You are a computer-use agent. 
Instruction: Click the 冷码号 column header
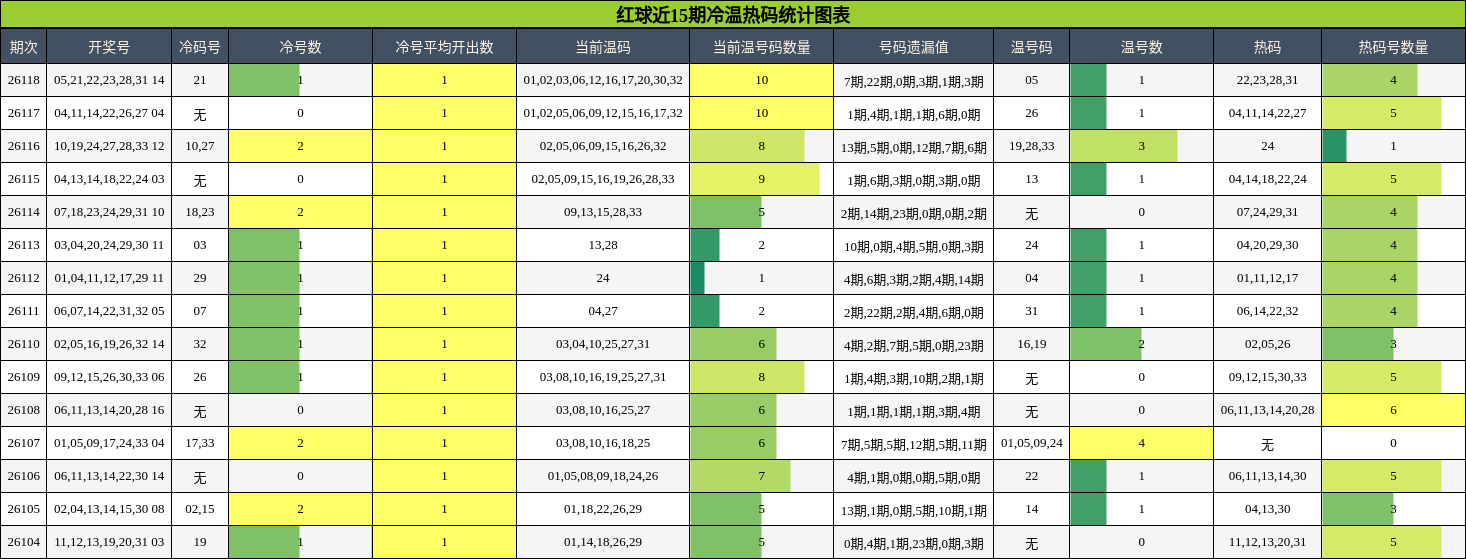pos(200,47)
